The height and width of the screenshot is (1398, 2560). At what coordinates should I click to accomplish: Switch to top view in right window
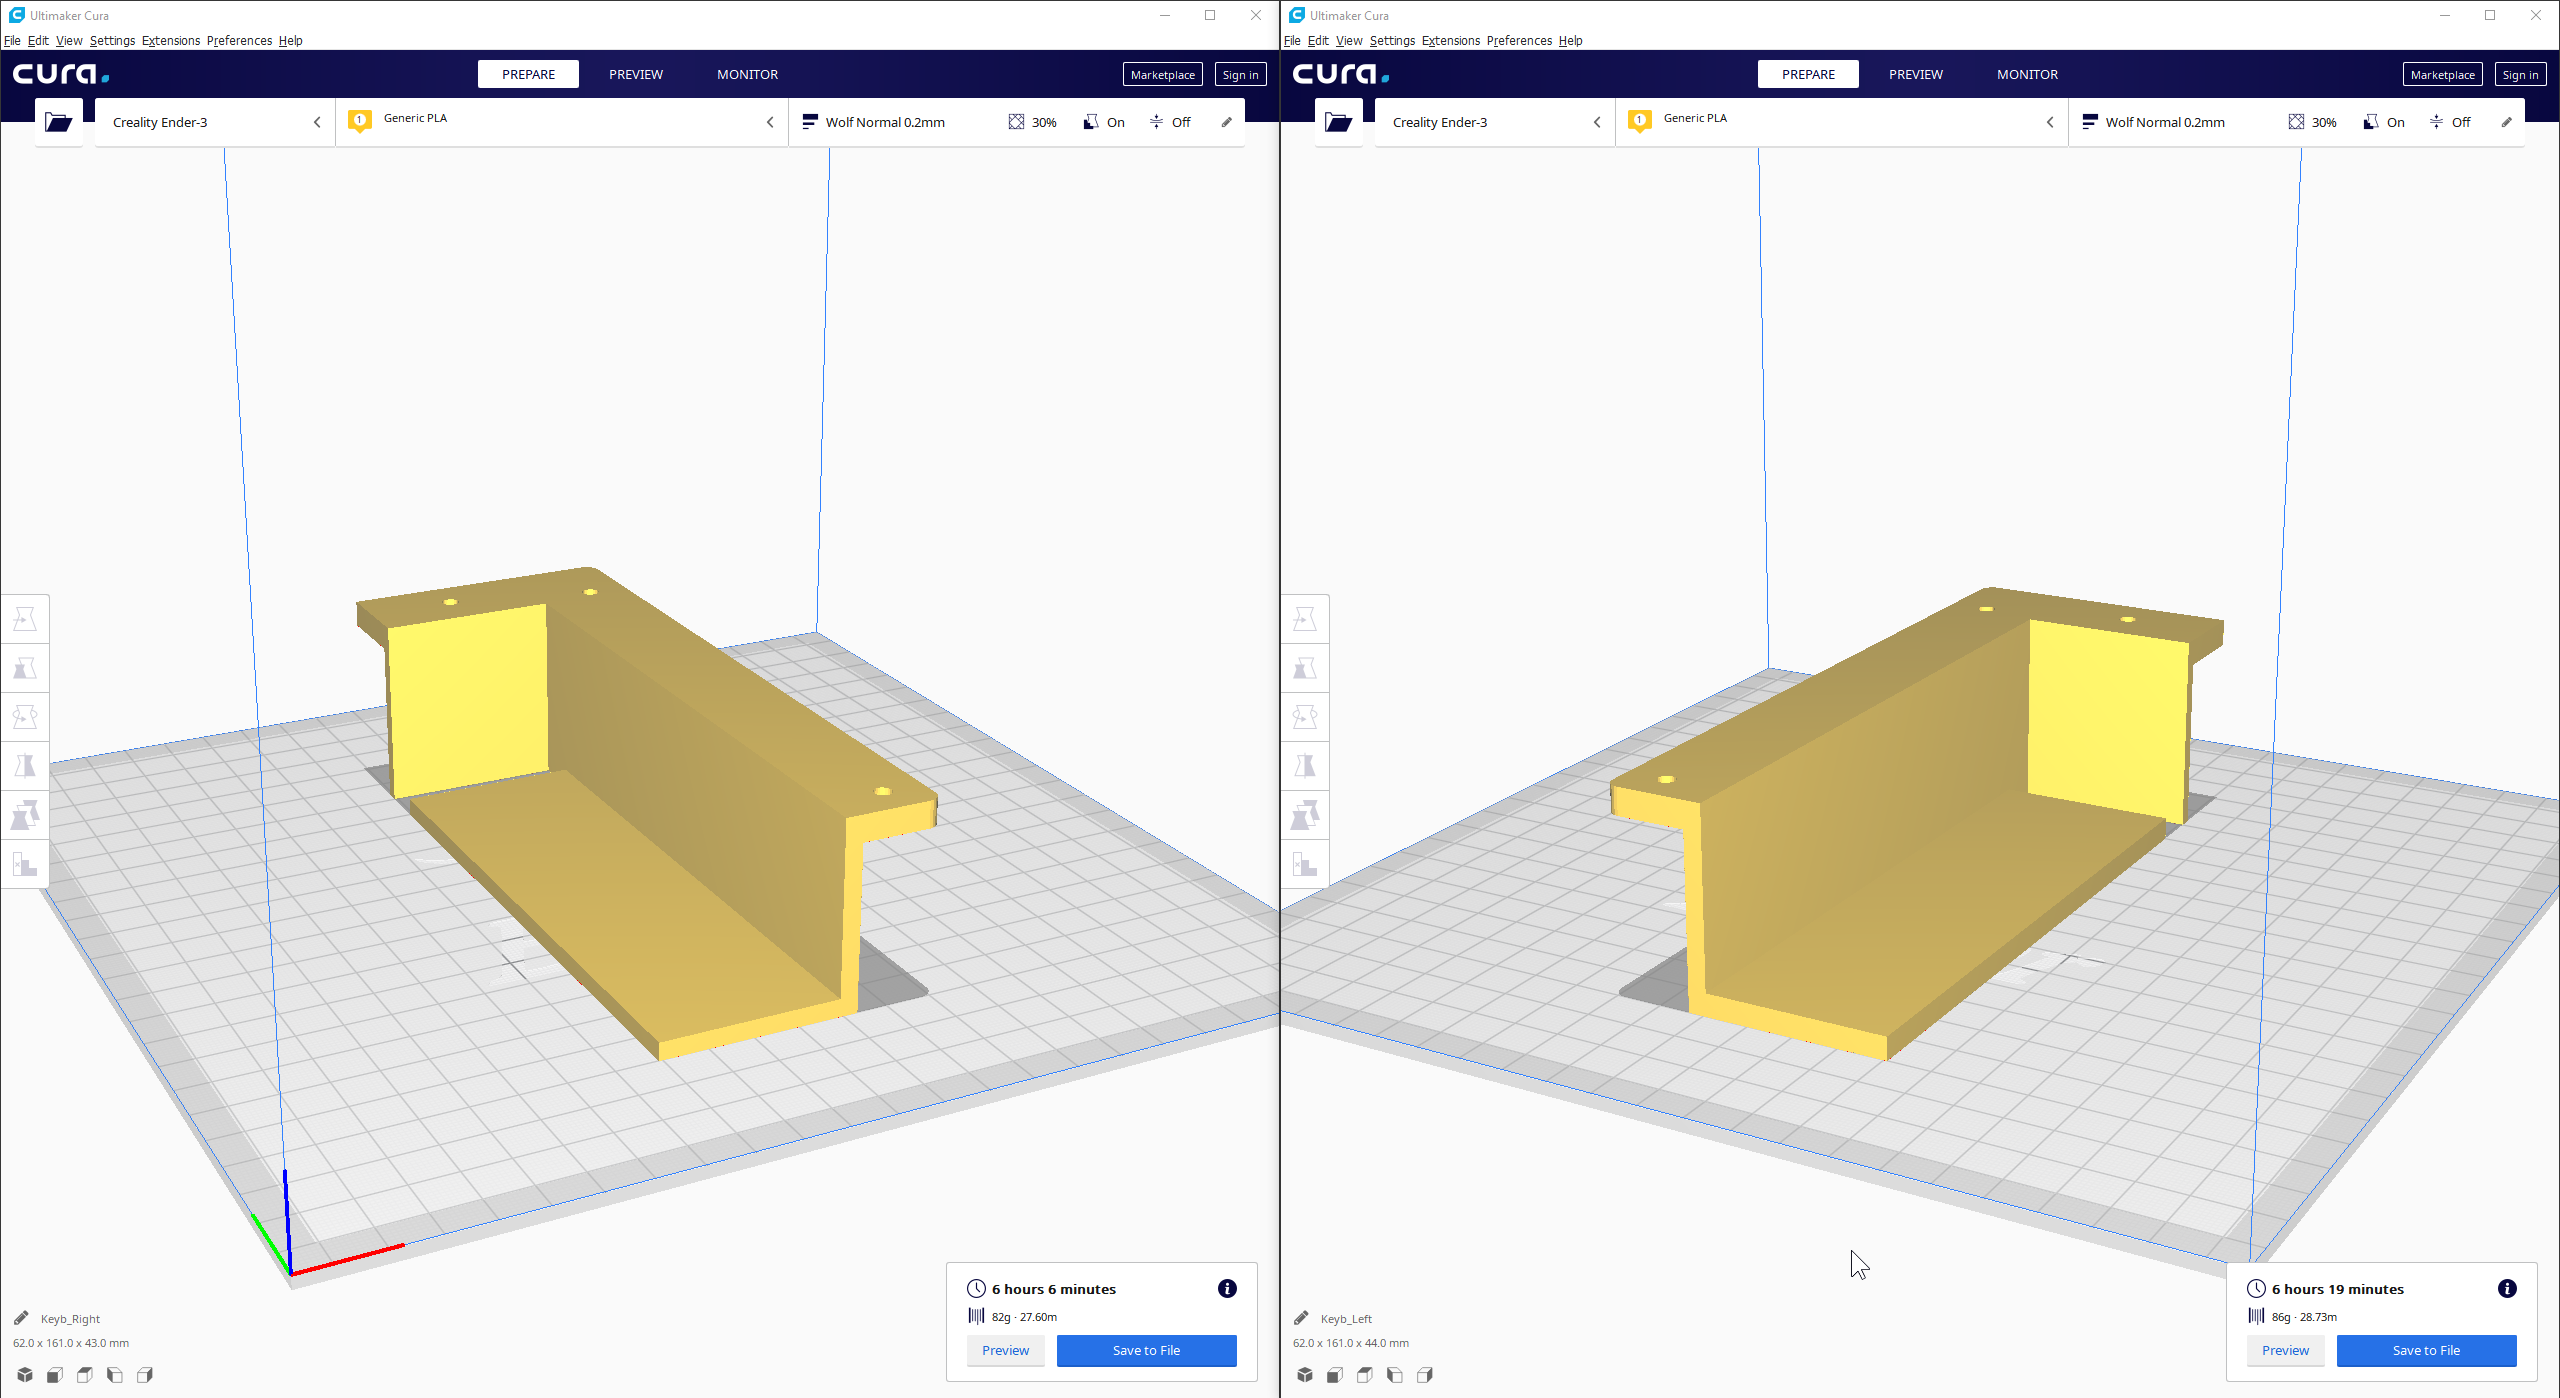tap(1365, 1375)
